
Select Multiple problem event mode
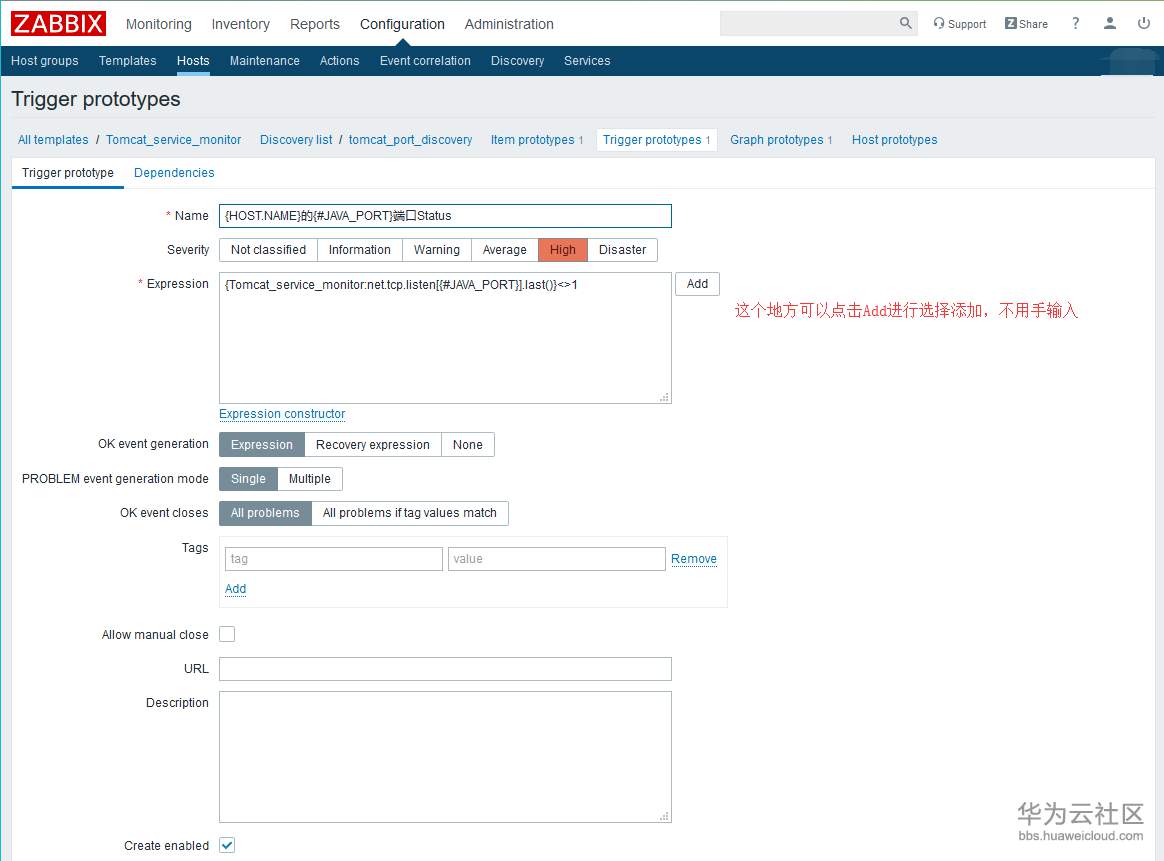[310, 479]
